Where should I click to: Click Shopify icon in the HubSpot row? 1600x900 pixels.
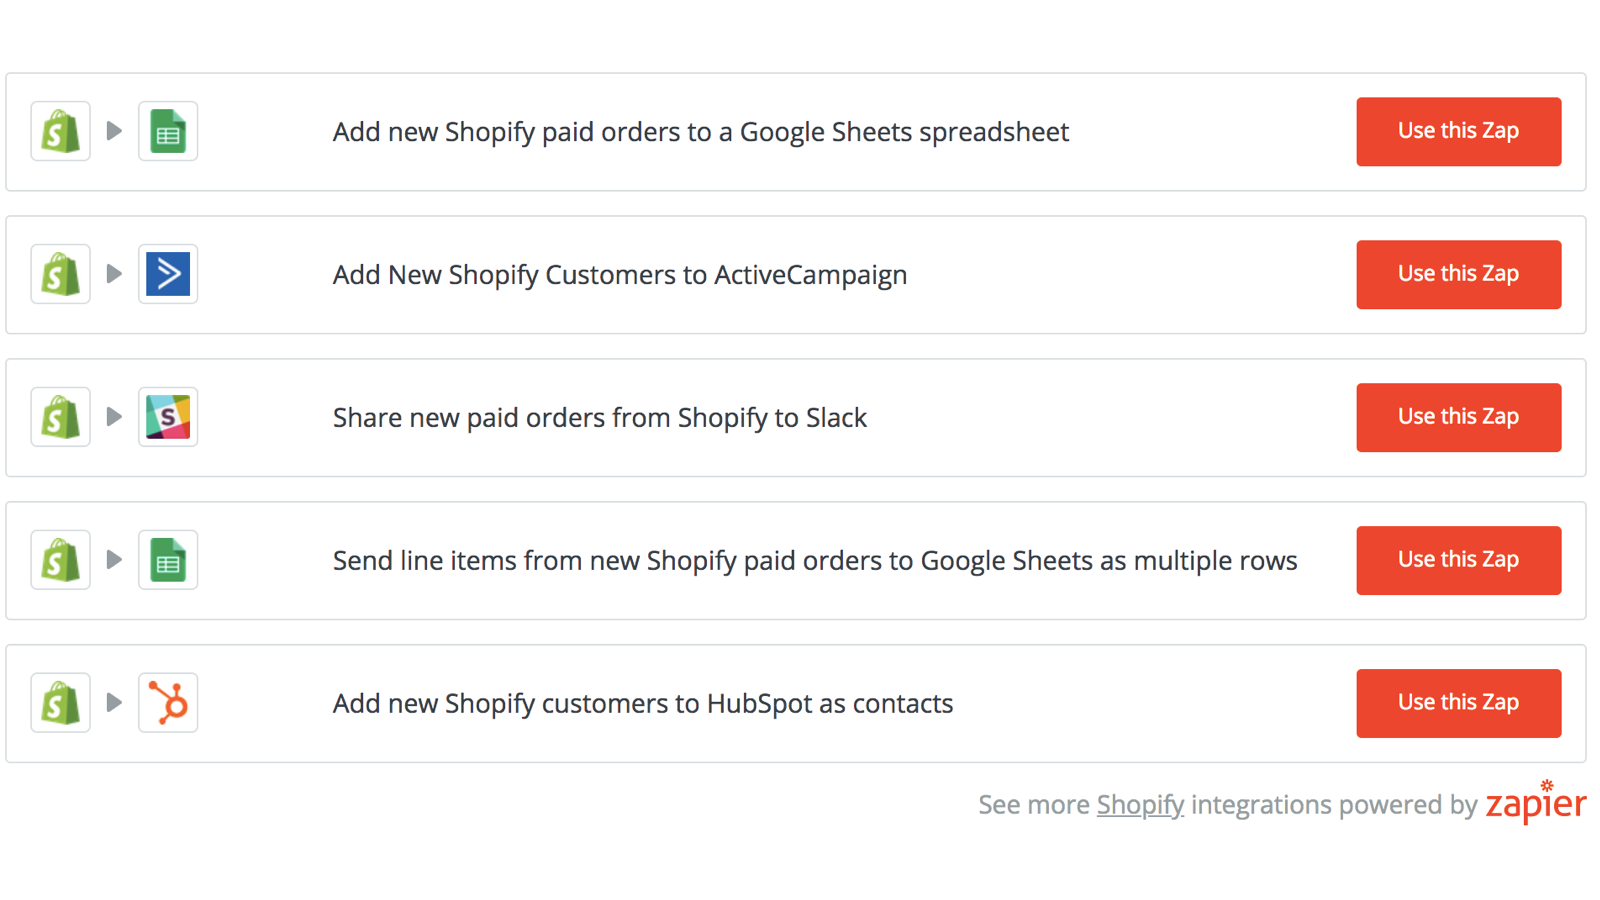pyautogui.click(x=60, y=703)
